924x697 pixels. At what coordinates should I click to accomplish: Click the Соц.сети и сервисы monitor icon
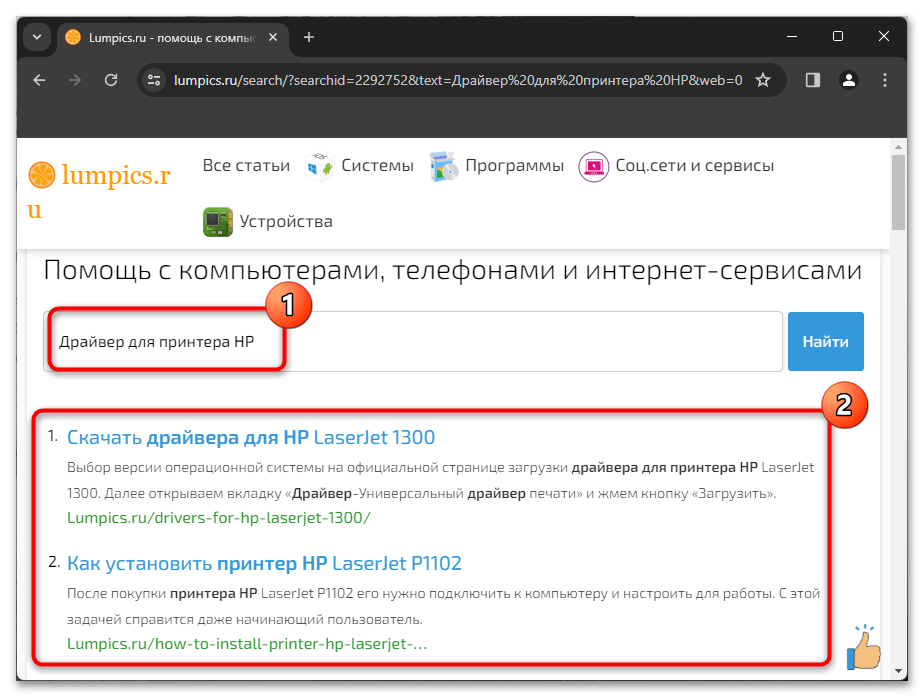click(x=593, y=166)
